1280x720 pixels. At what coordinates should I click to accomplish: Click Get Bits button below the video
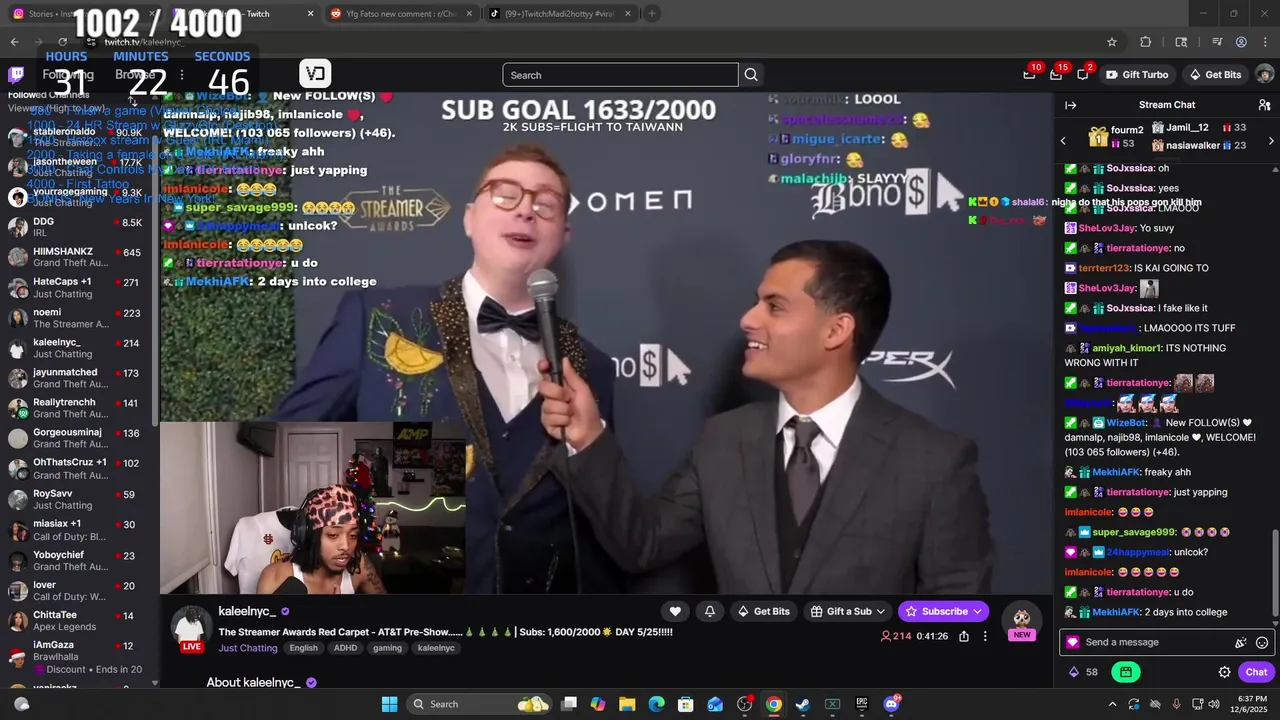point(763,611)
